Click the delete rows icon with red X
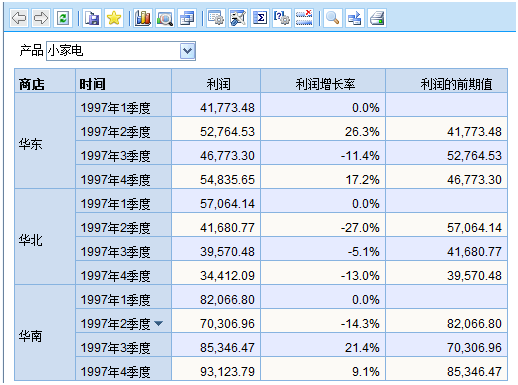 pyautogui.click(x=304, y=18)
